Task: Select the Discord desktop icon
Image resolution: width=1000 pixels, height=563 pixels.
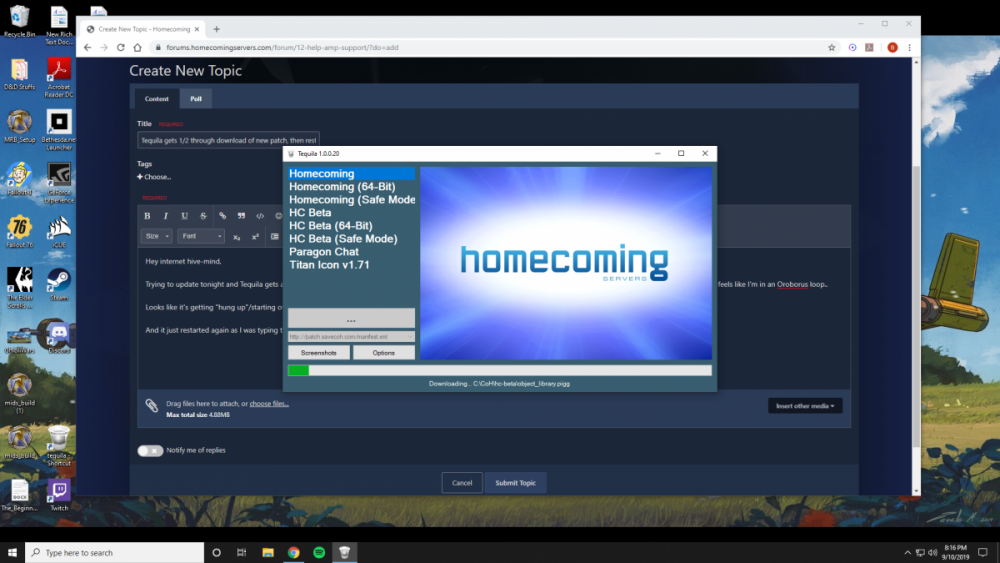Action: tap(59, 337)
